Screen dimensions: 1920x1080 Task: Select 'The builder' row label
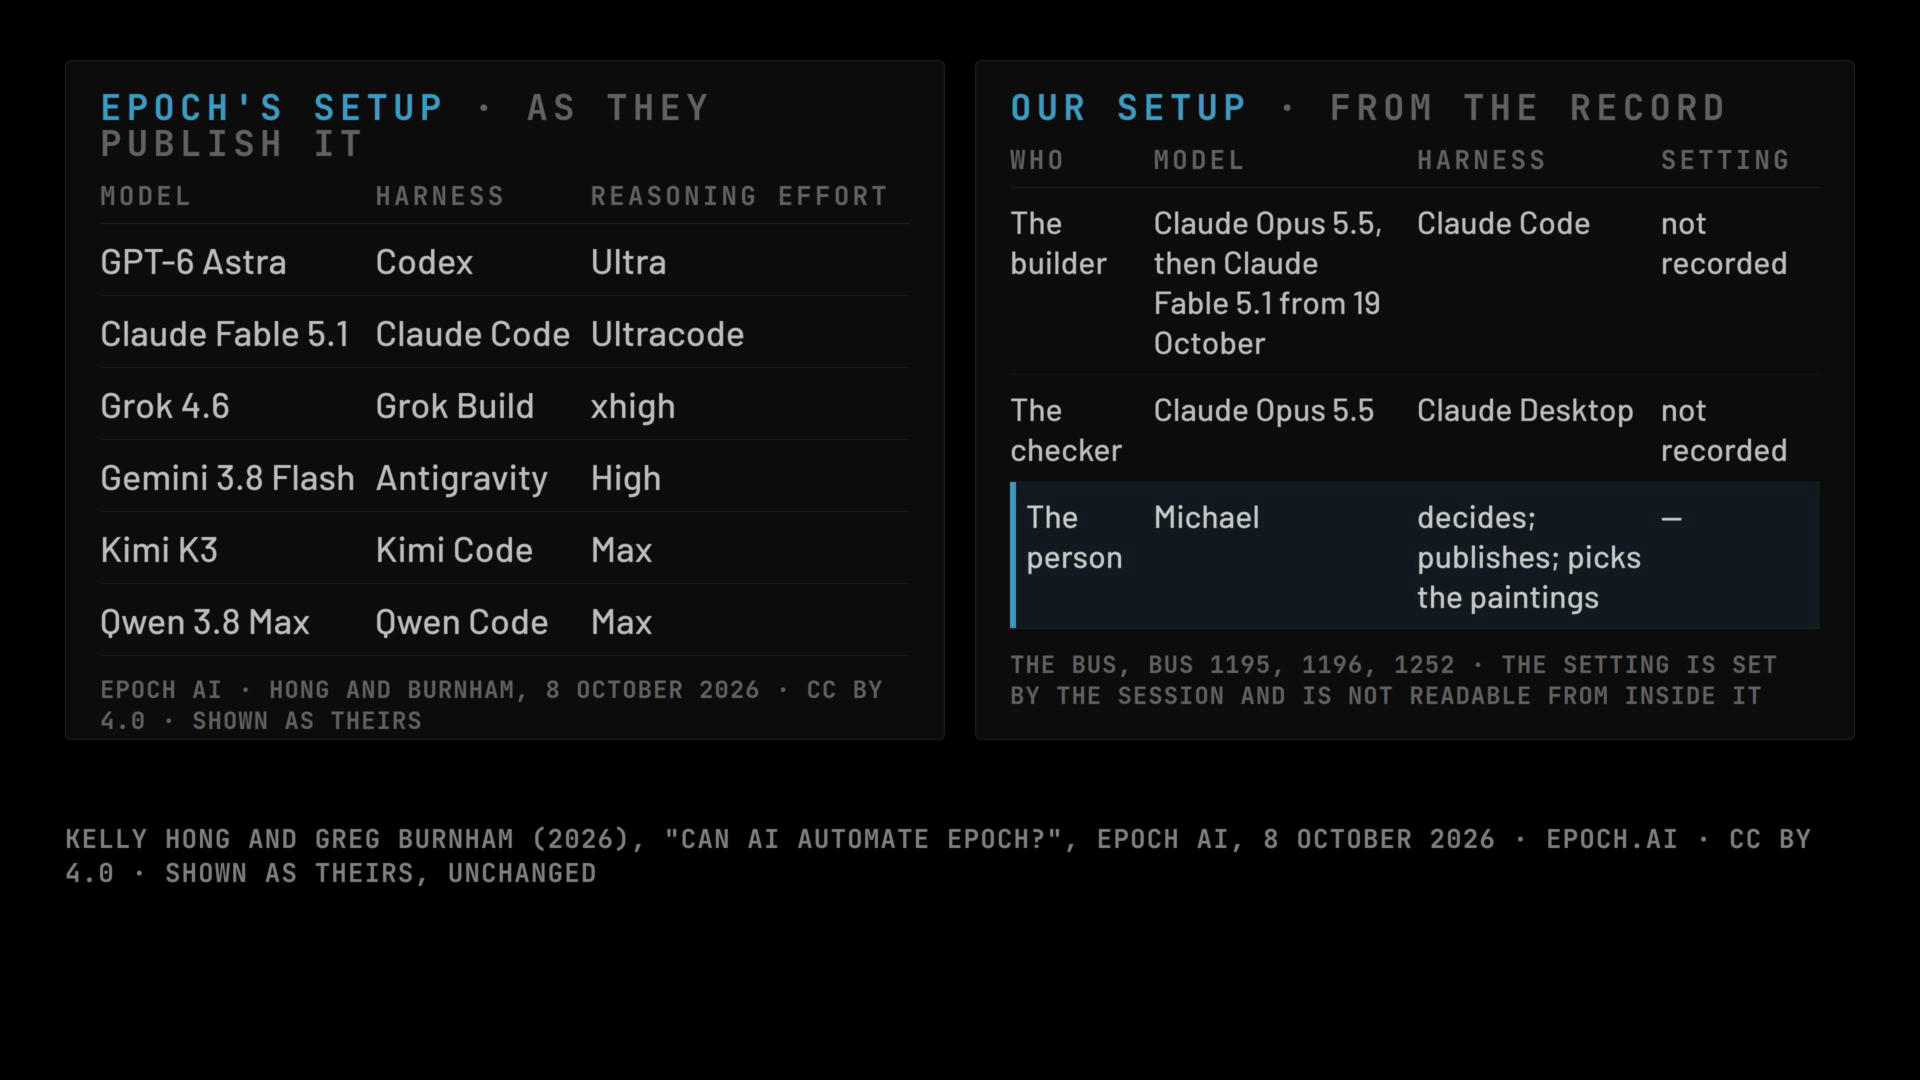pos(1058,243)
